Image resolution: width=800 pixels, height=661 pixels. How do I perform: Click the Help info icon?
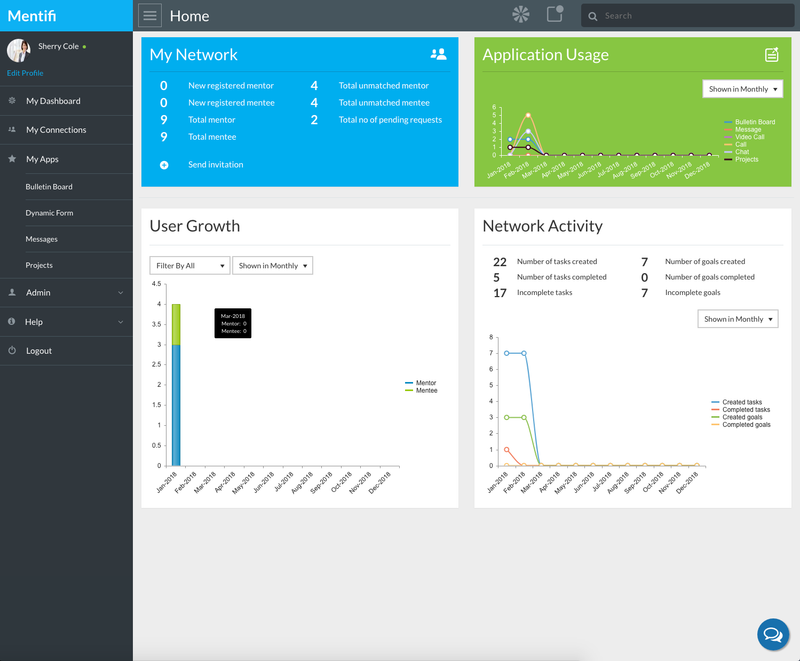12,321
